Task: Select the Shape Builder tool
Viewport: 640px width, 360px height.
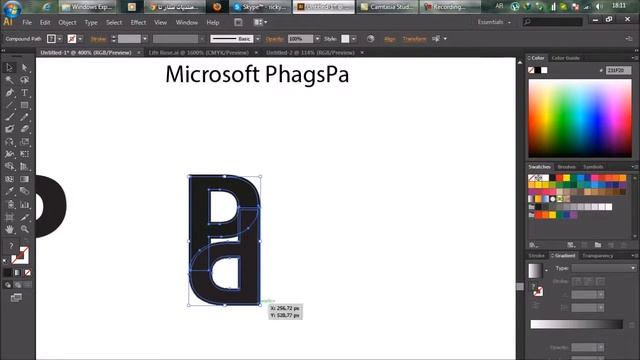Action: [9, 167]
